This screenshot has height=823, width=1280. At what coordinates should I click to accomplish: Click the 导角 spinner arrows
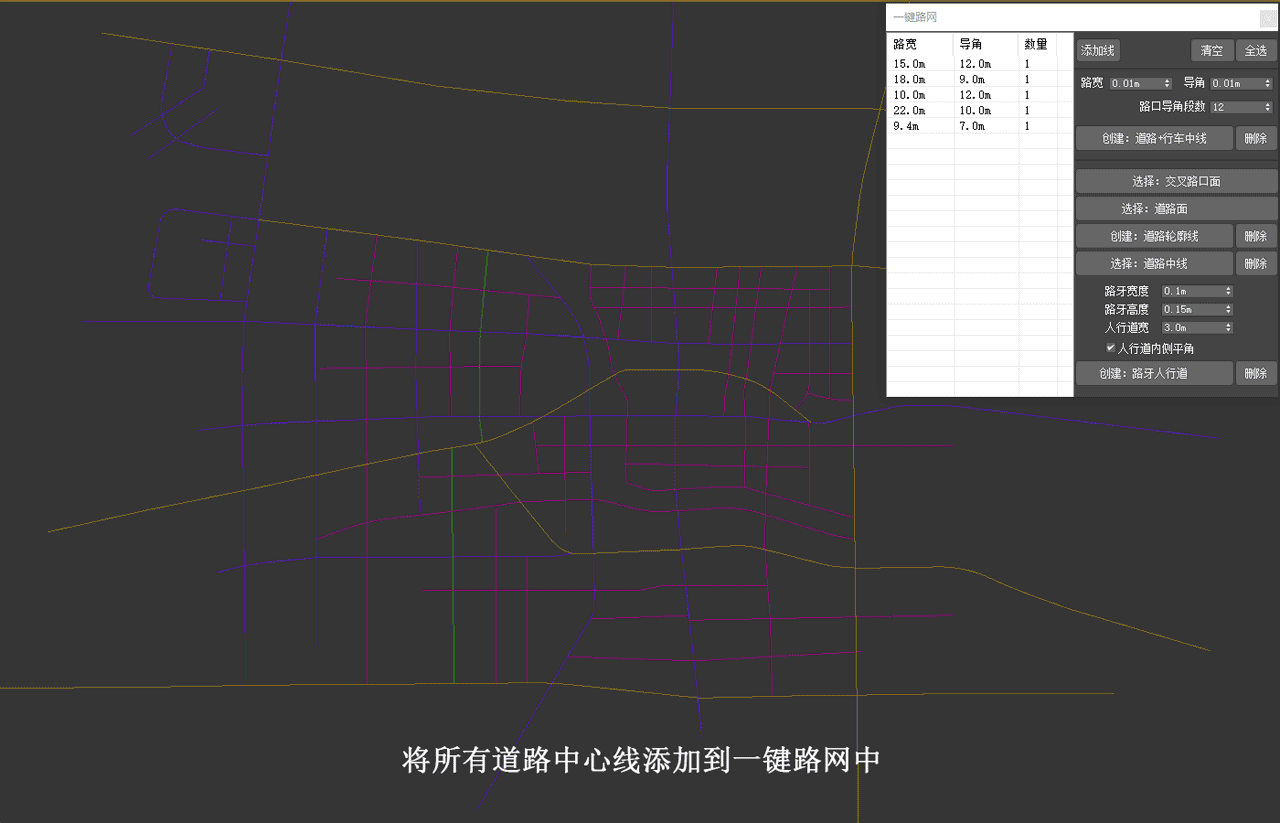[x=1268, y=84]
